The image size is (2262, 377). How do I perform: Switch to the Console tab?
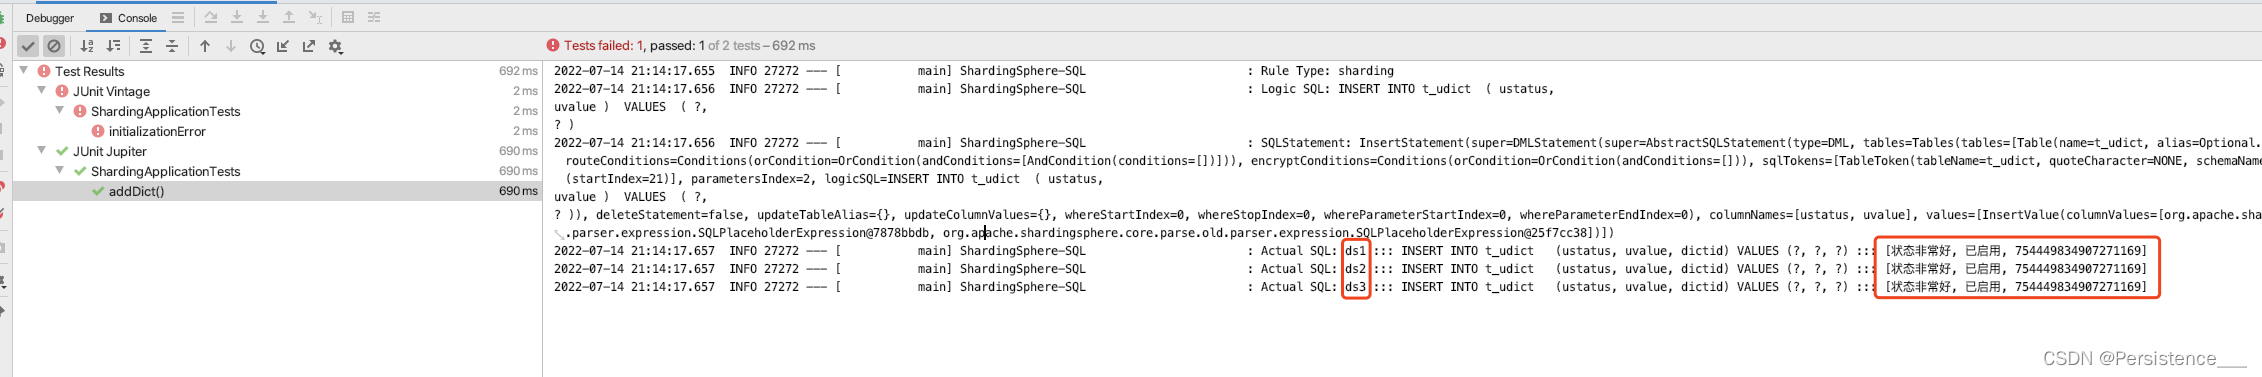click(128, 18)
